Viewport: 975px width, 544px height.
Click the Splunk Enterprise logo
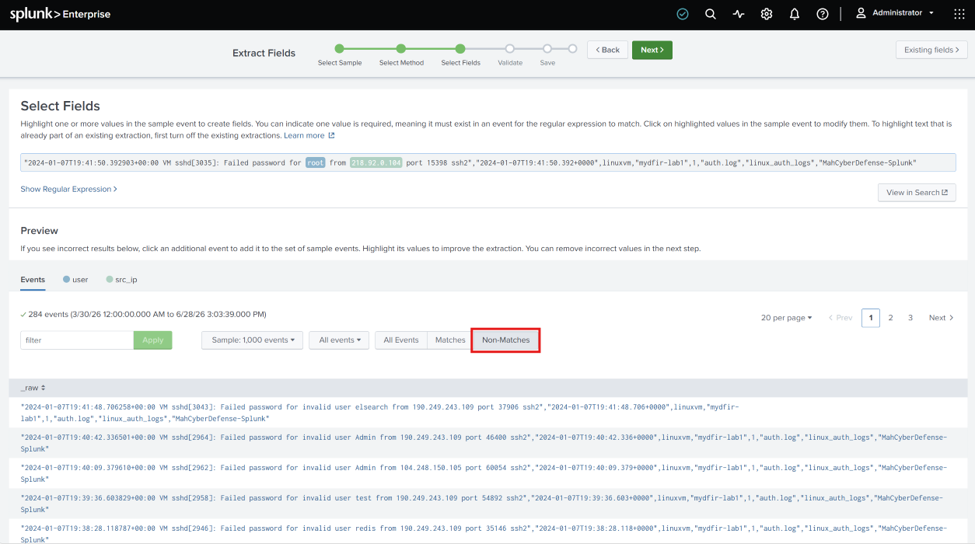[60, 14]
